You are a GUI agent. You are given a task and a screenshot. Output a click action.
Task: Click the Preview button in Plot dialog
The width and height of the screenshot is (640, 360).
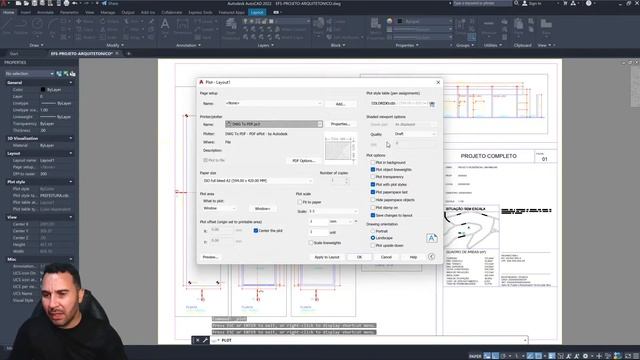pyautogui.click(x=211, y=257)
